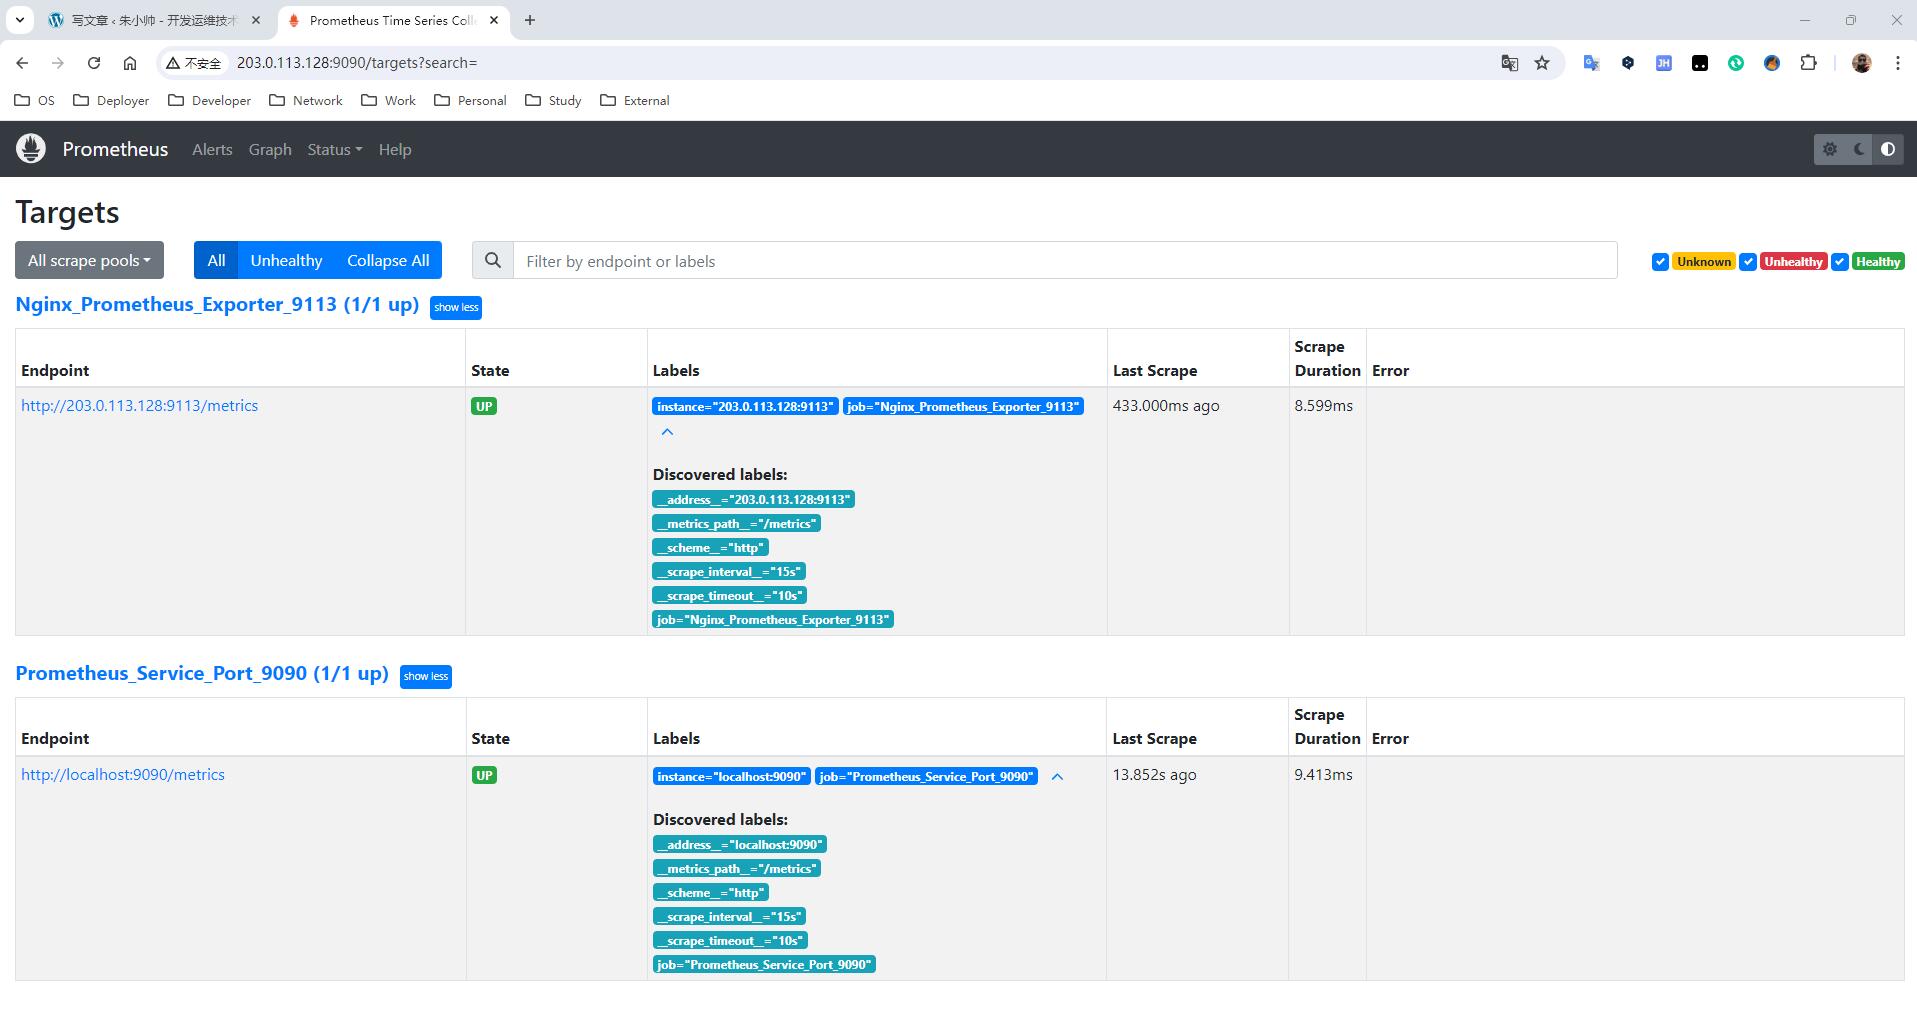The height and width of the screenshot is (1029, 1917).
Task: Open the All scrape pools dropdown
Action: coord(89,261)
